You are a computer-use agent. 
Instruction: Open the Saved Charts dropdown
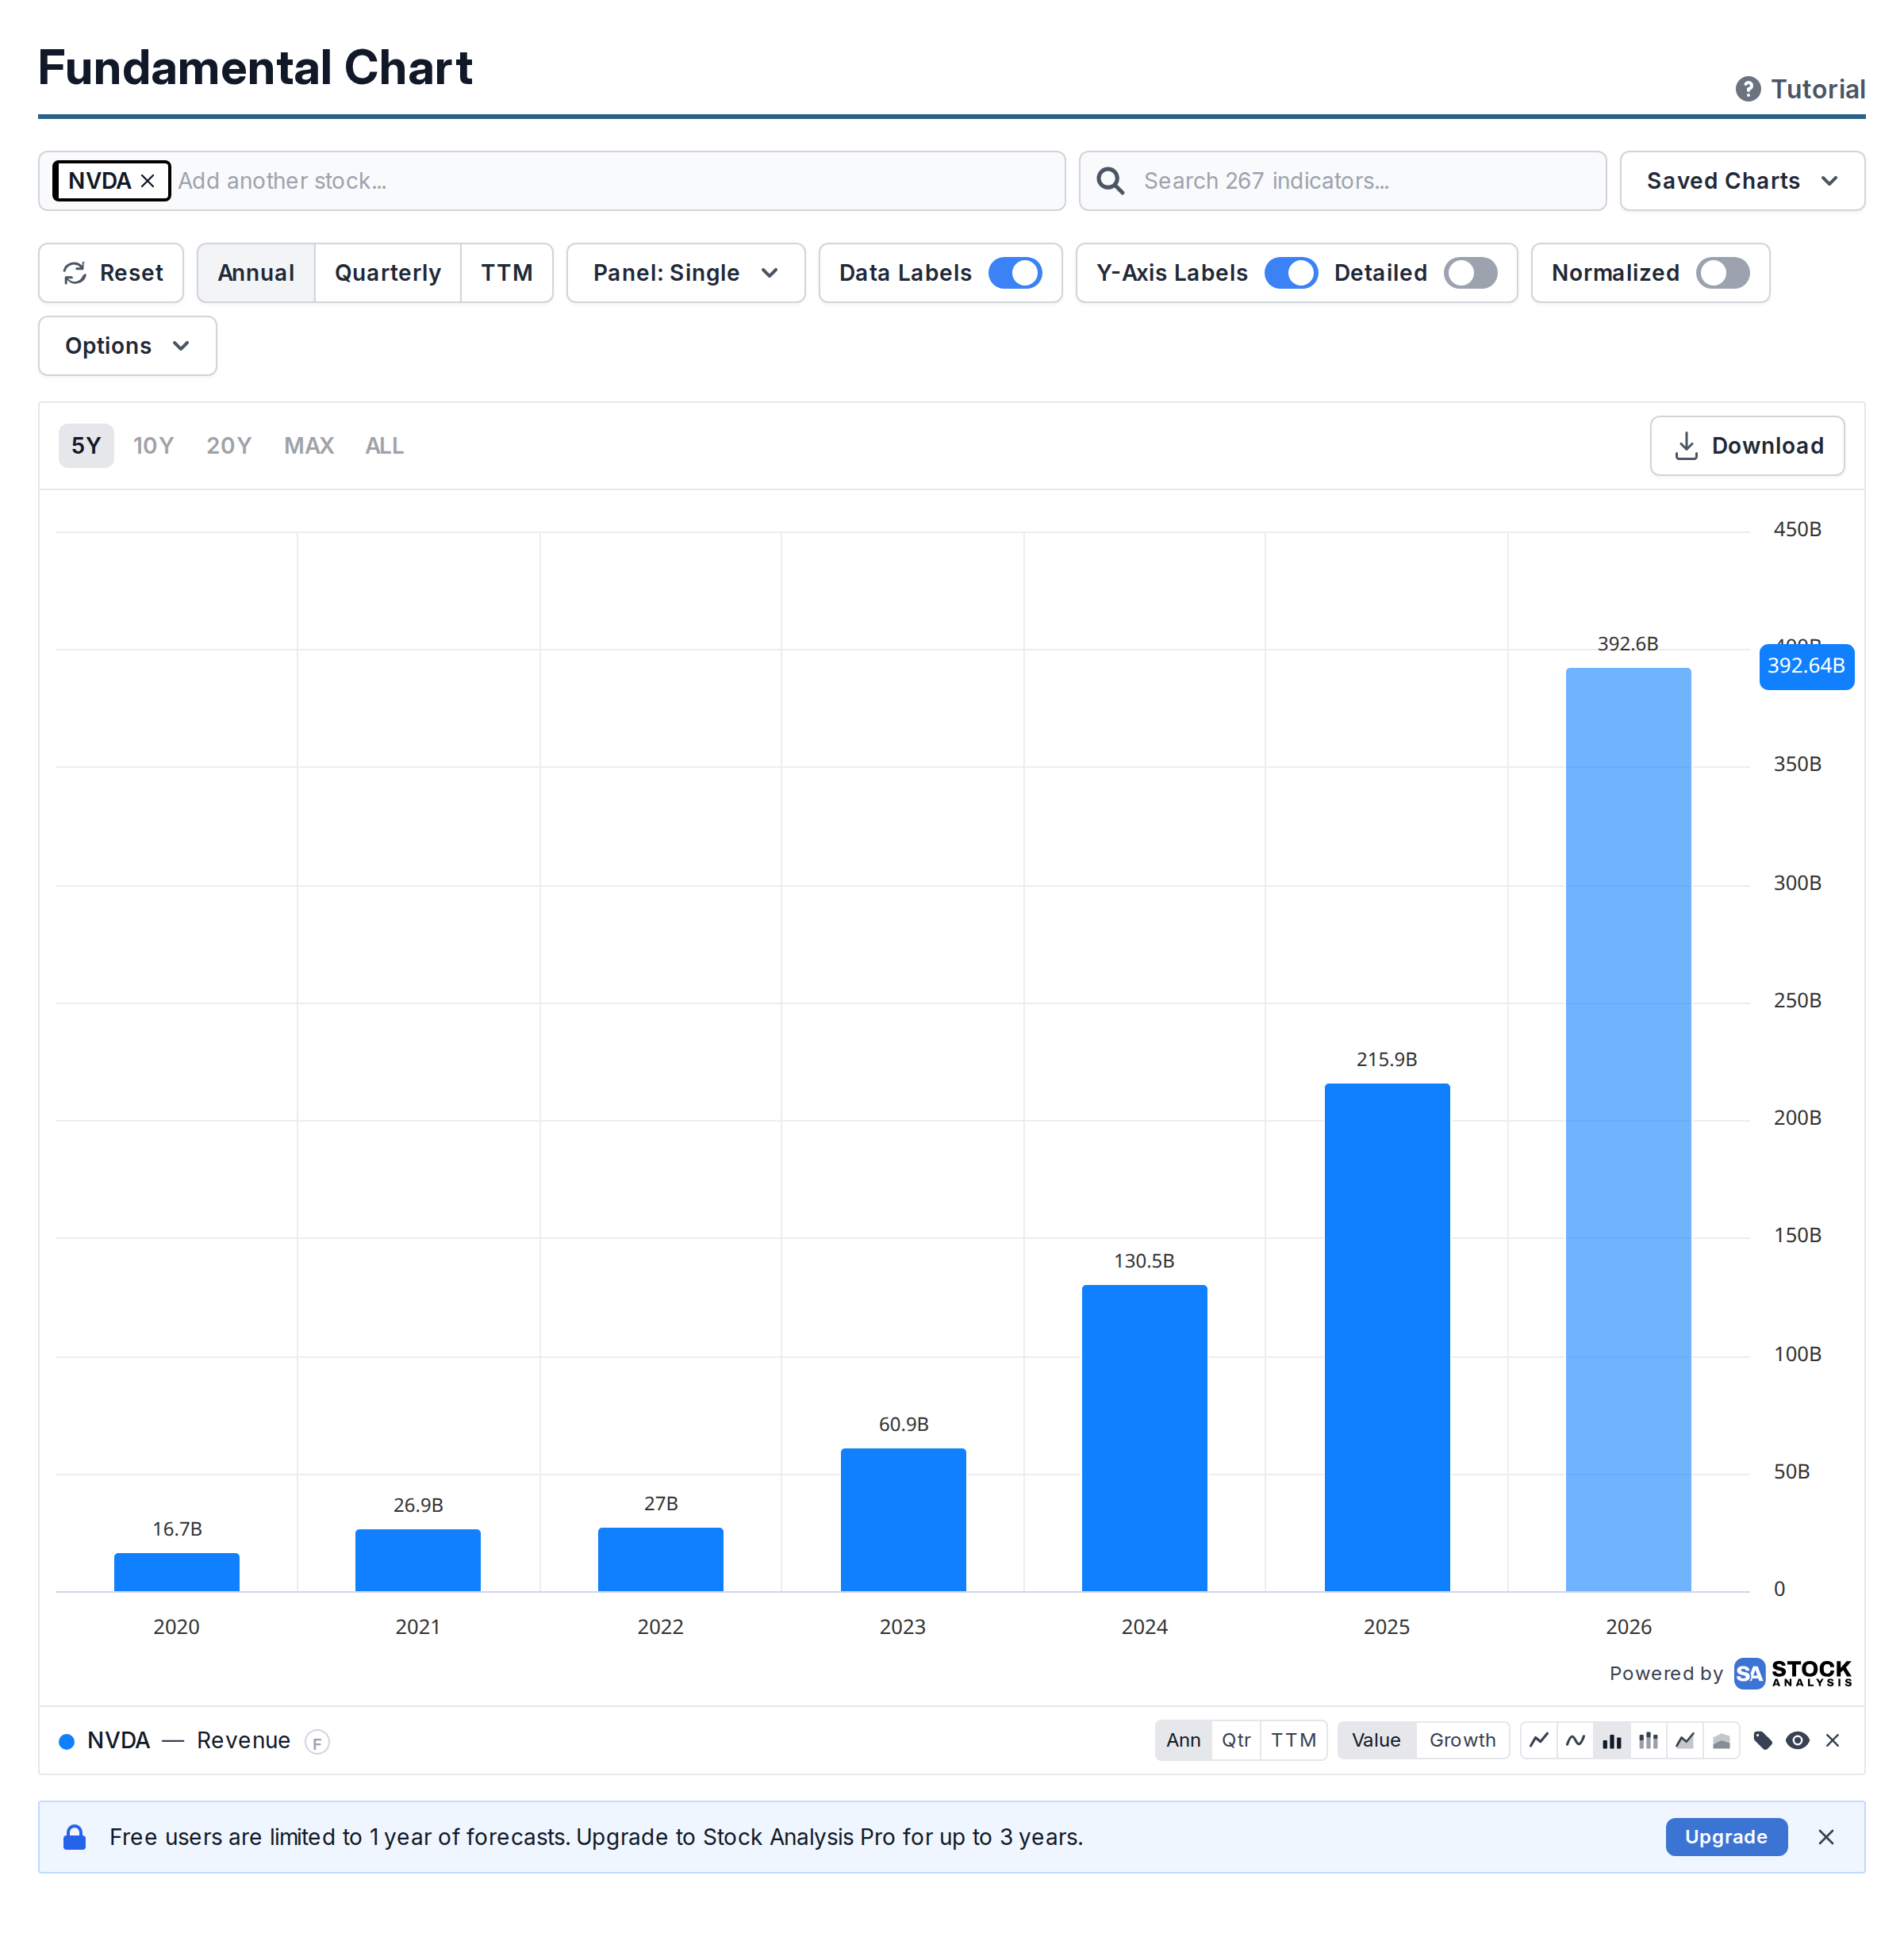[1742, 181]
